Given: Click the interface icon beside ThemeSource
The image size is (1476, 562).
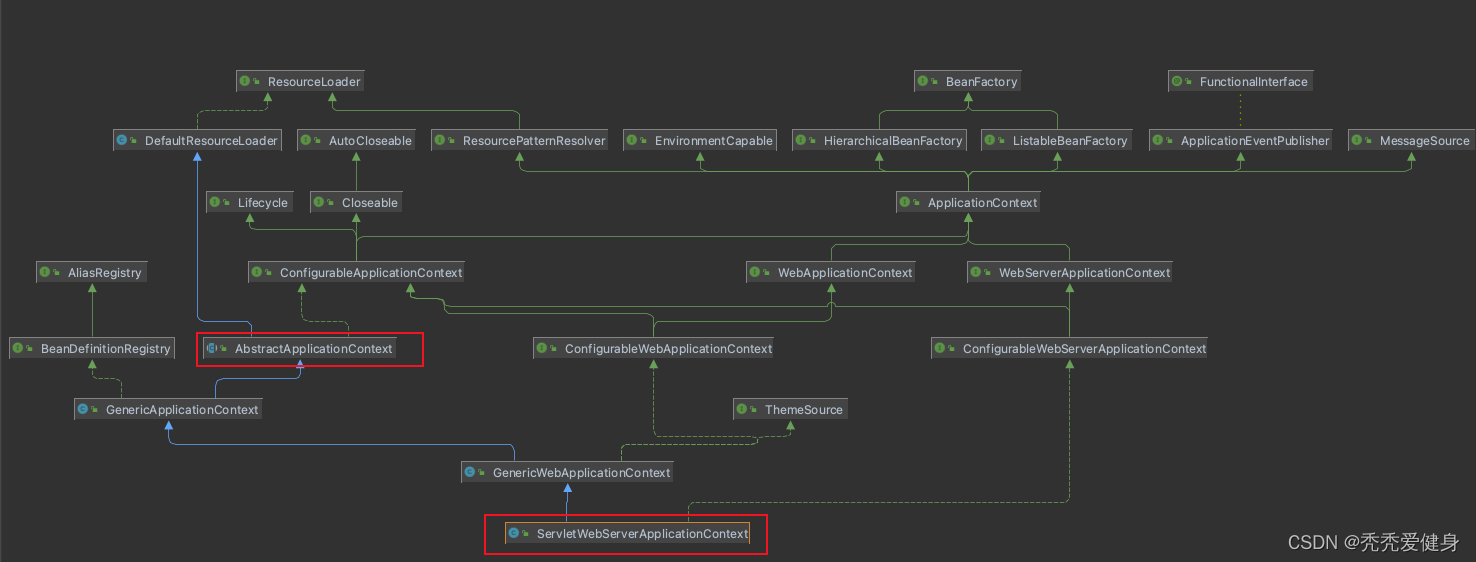Looking at the screenshot, I should coord(743,410).
